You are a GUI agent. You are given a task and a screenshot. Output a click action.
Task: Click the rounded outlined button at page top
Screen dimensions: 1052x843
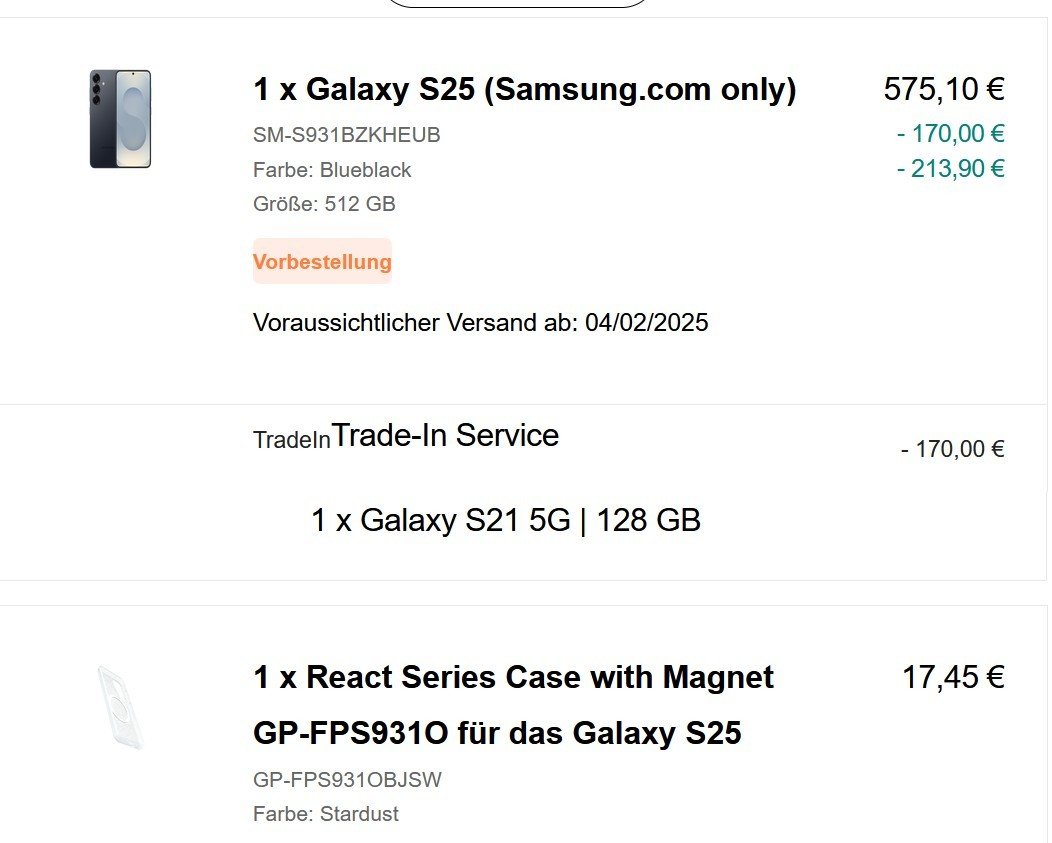click(x=517, y=3)
